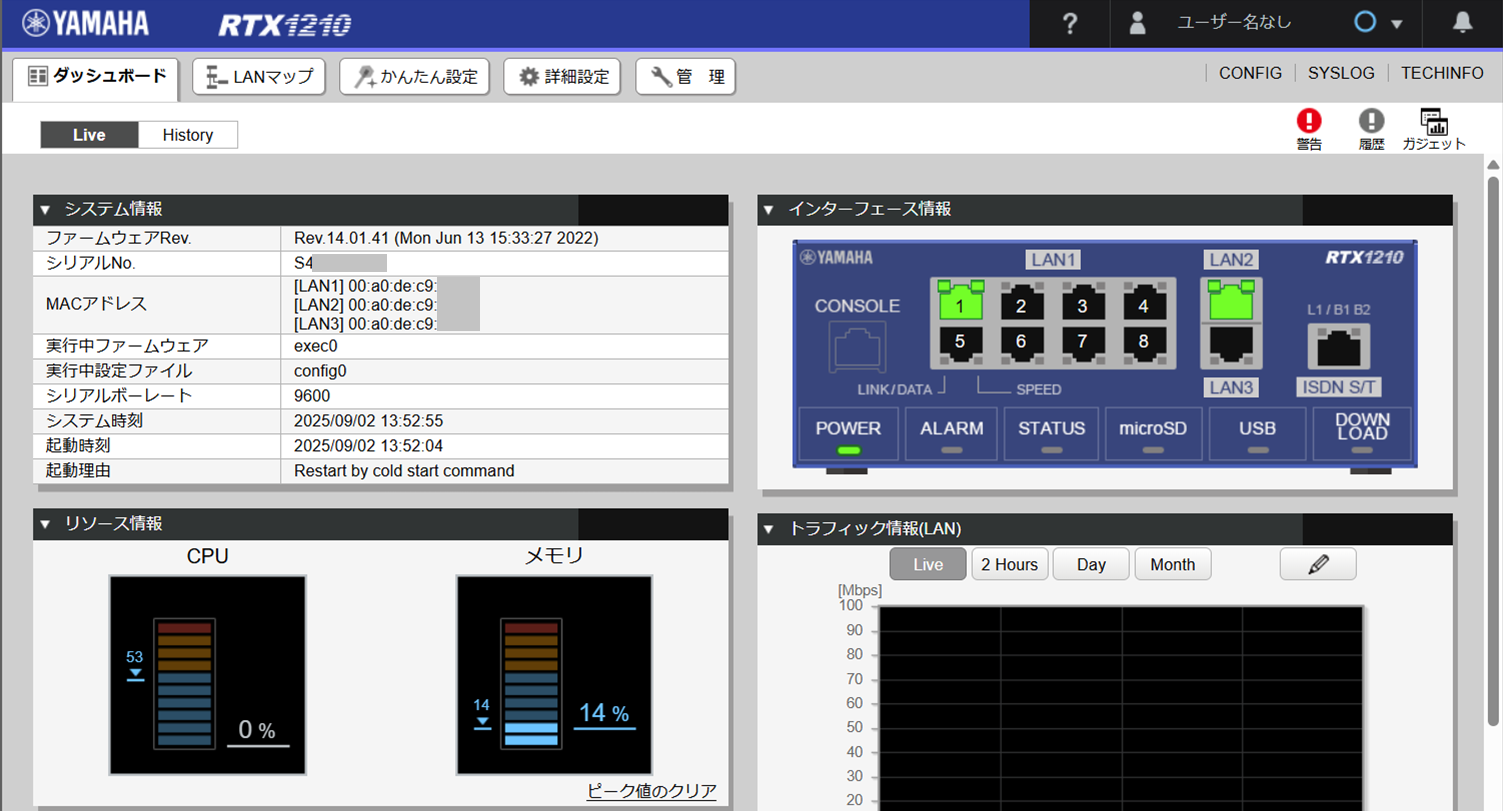
Task: Click the user silhouette icon
Action: pos(1137,24)
